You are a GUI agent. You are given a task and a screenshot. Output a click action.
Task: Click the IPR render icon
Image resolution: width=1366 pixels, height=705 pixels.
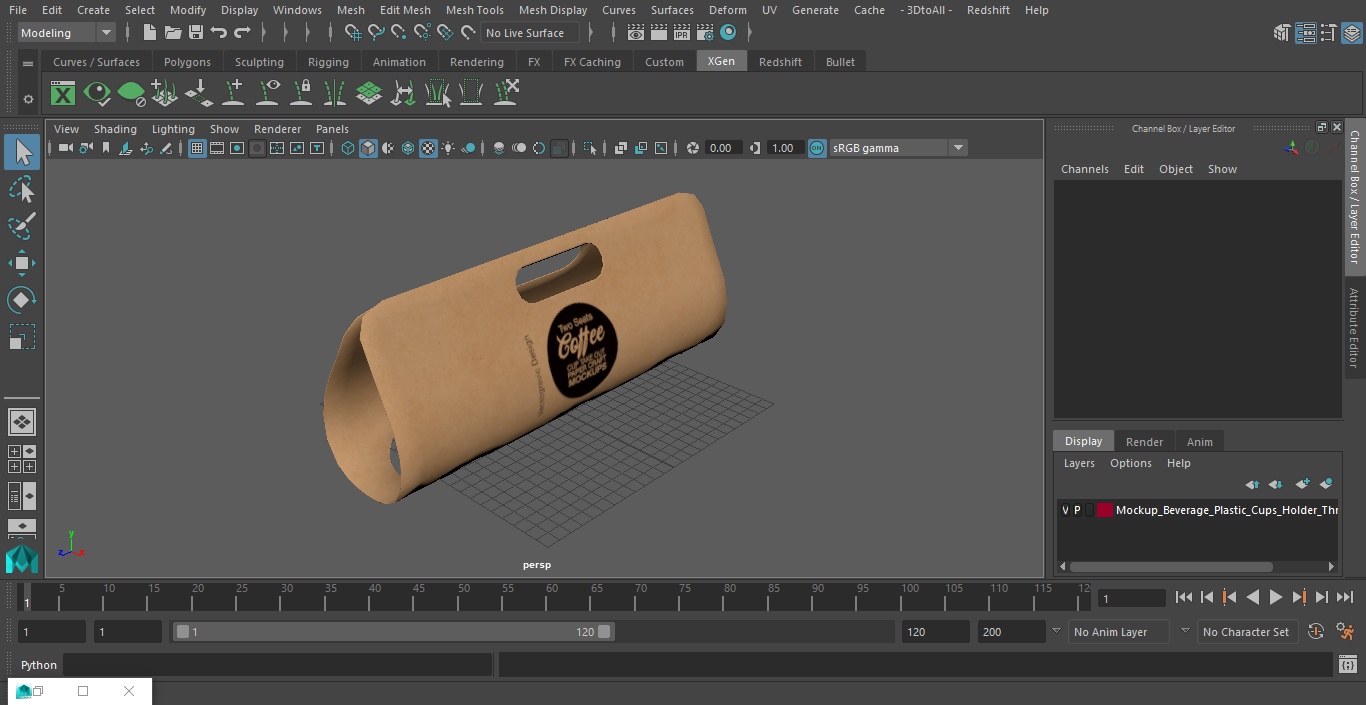point(682,33)
